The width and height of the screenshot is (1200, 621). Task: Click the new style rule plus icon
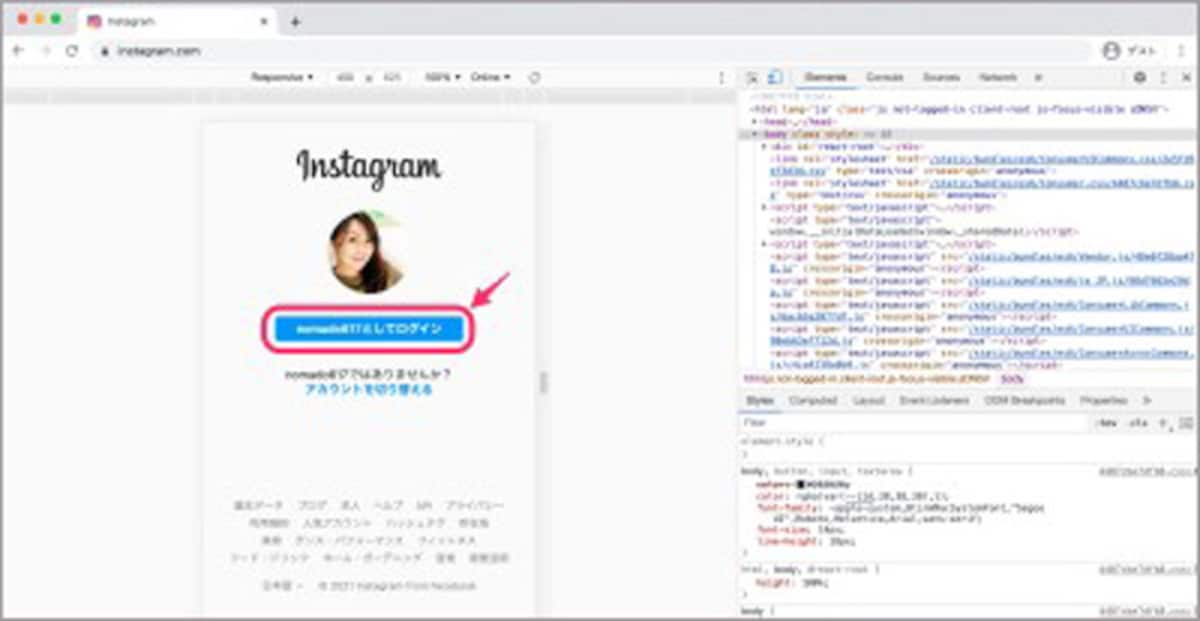click(1162, 423)
